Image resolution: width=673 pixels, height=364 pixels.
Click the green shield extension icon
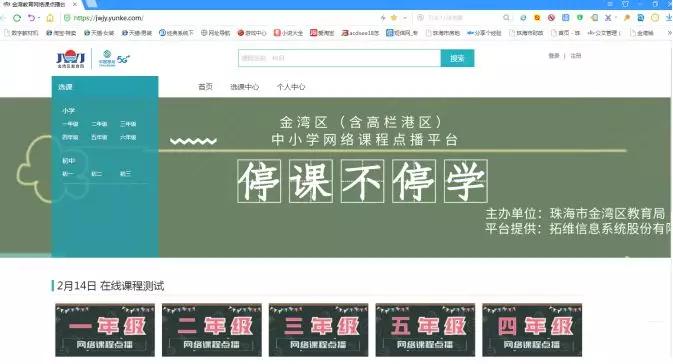coord(580,18)
